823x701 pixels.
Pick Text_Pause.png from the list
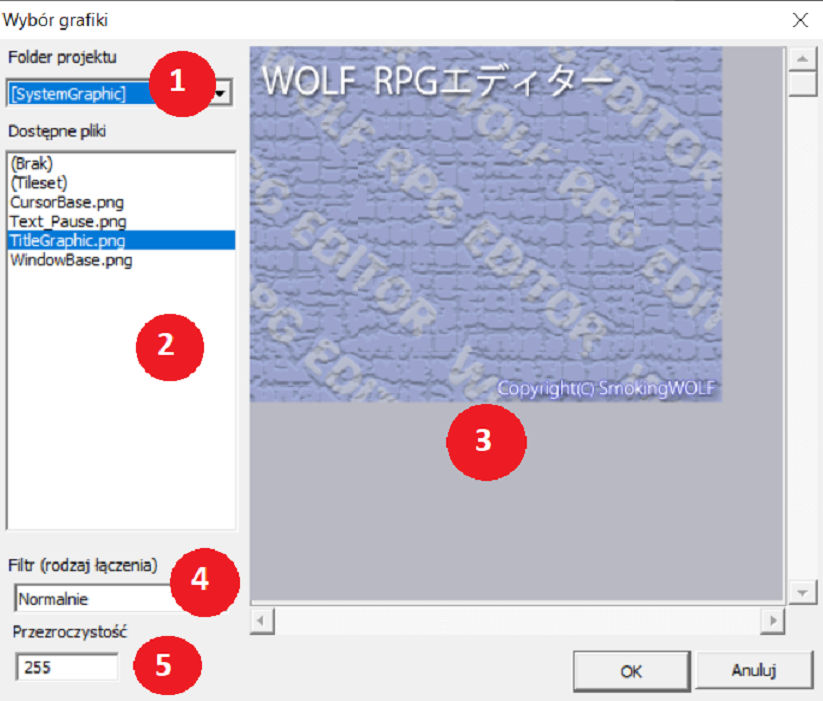click(68, 221)
